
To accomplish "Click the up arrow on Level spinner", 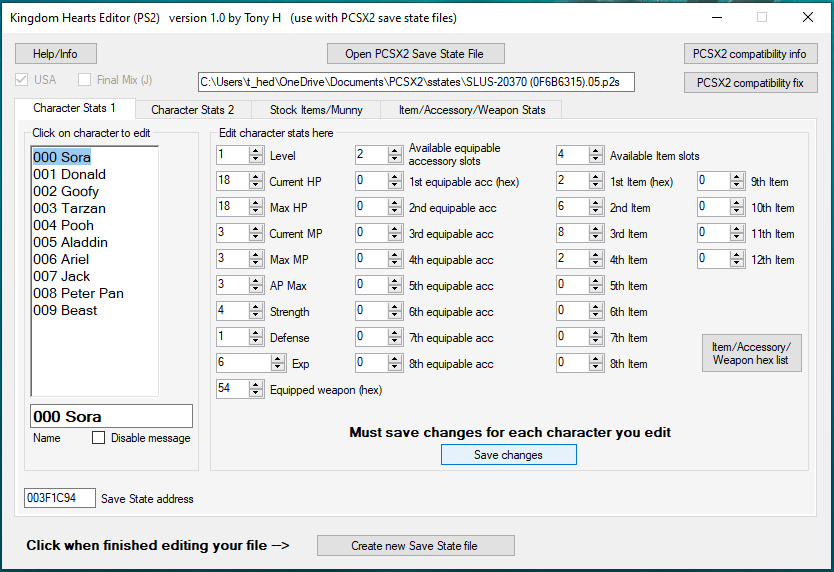I will point(257,151).
